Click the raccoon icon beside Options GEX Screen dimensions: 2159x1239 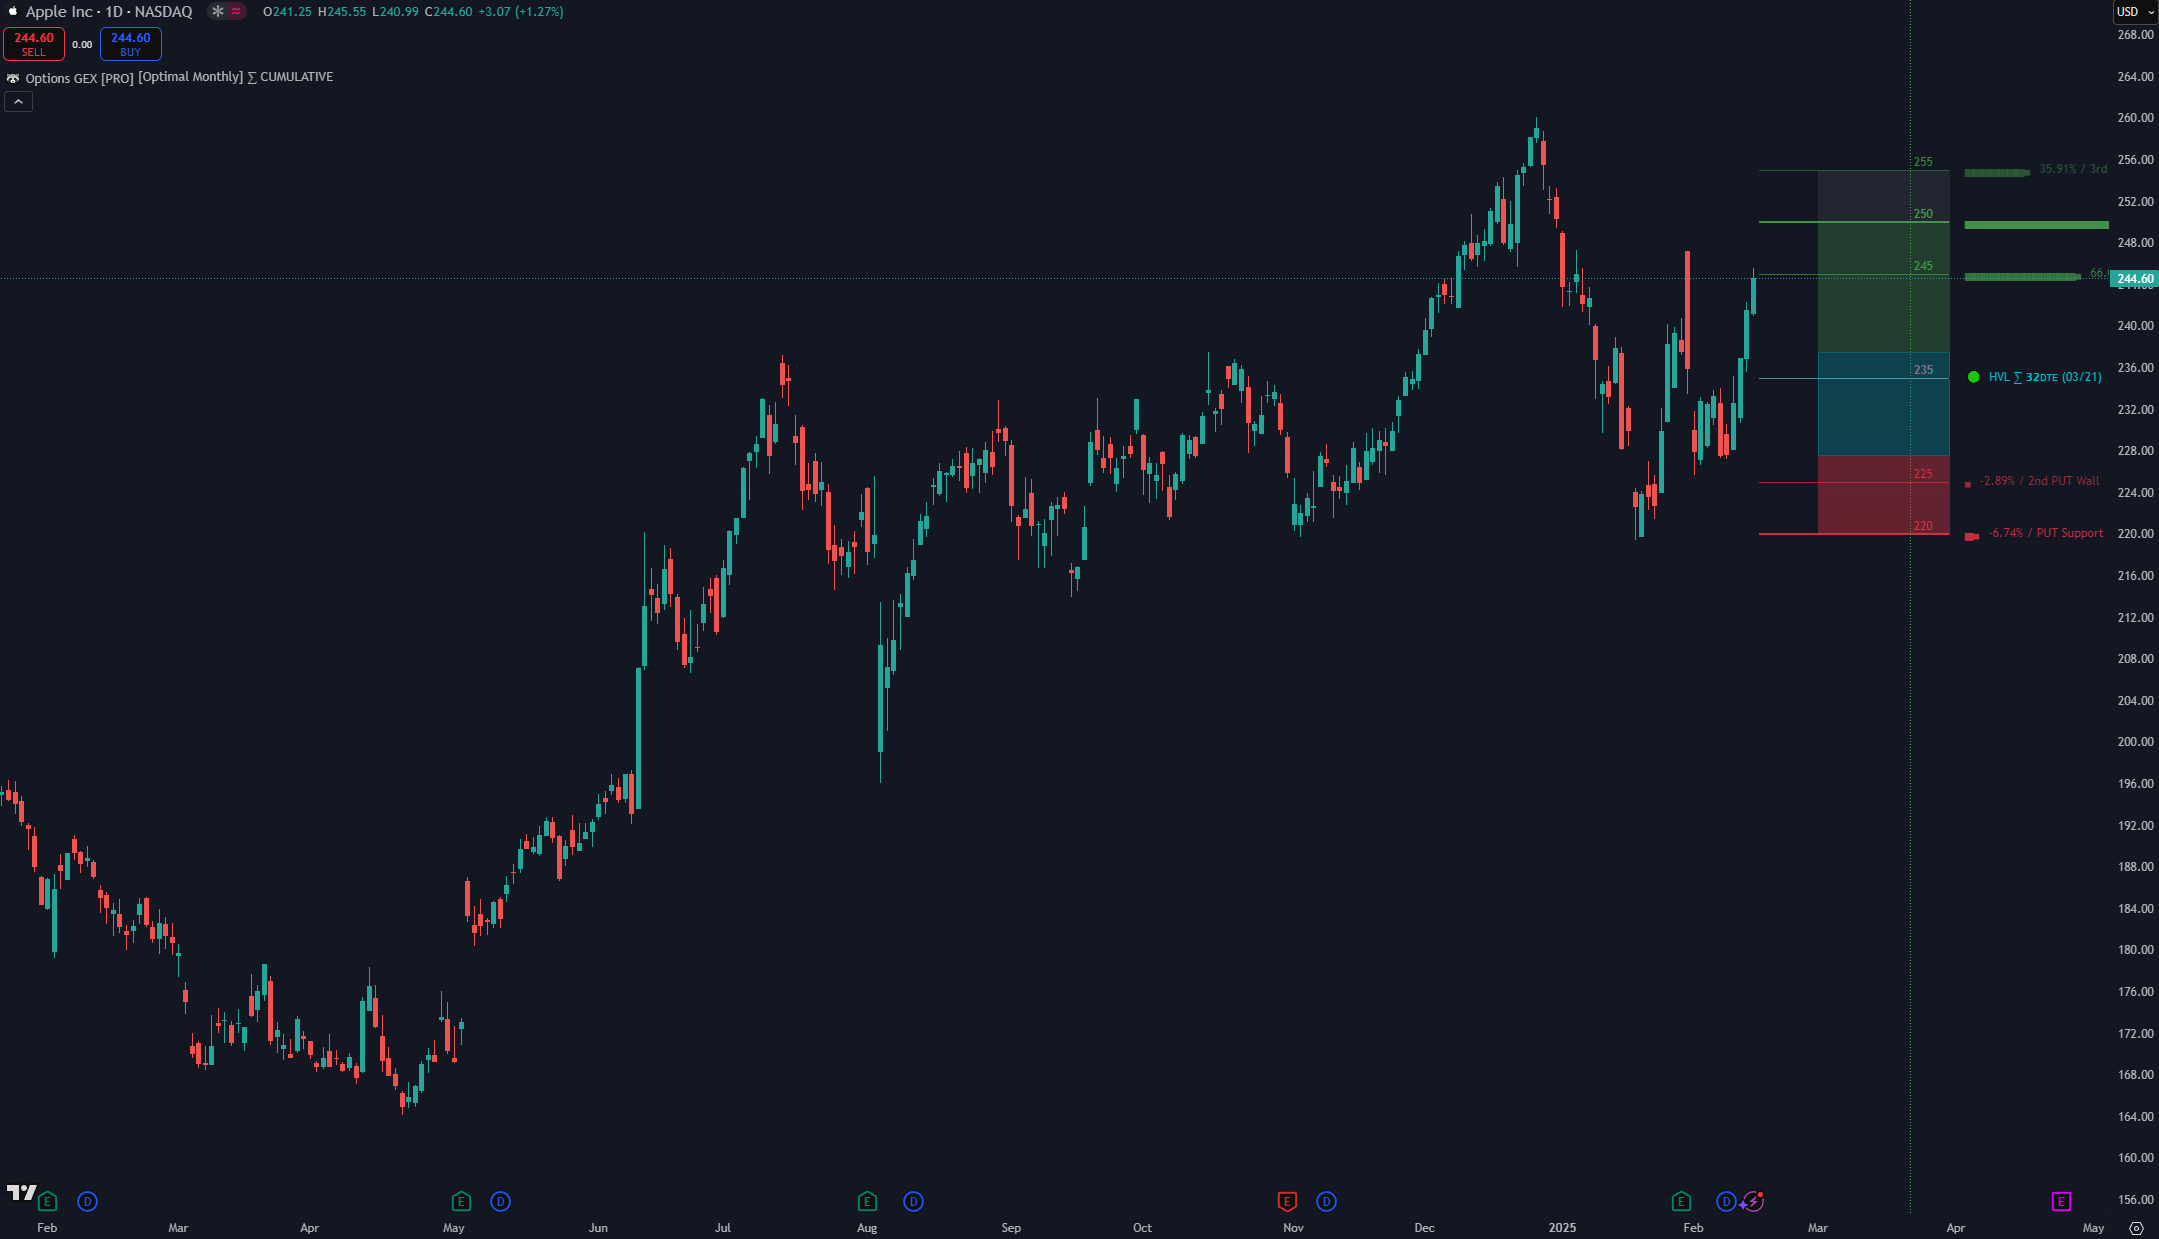(x=13, y=78)
